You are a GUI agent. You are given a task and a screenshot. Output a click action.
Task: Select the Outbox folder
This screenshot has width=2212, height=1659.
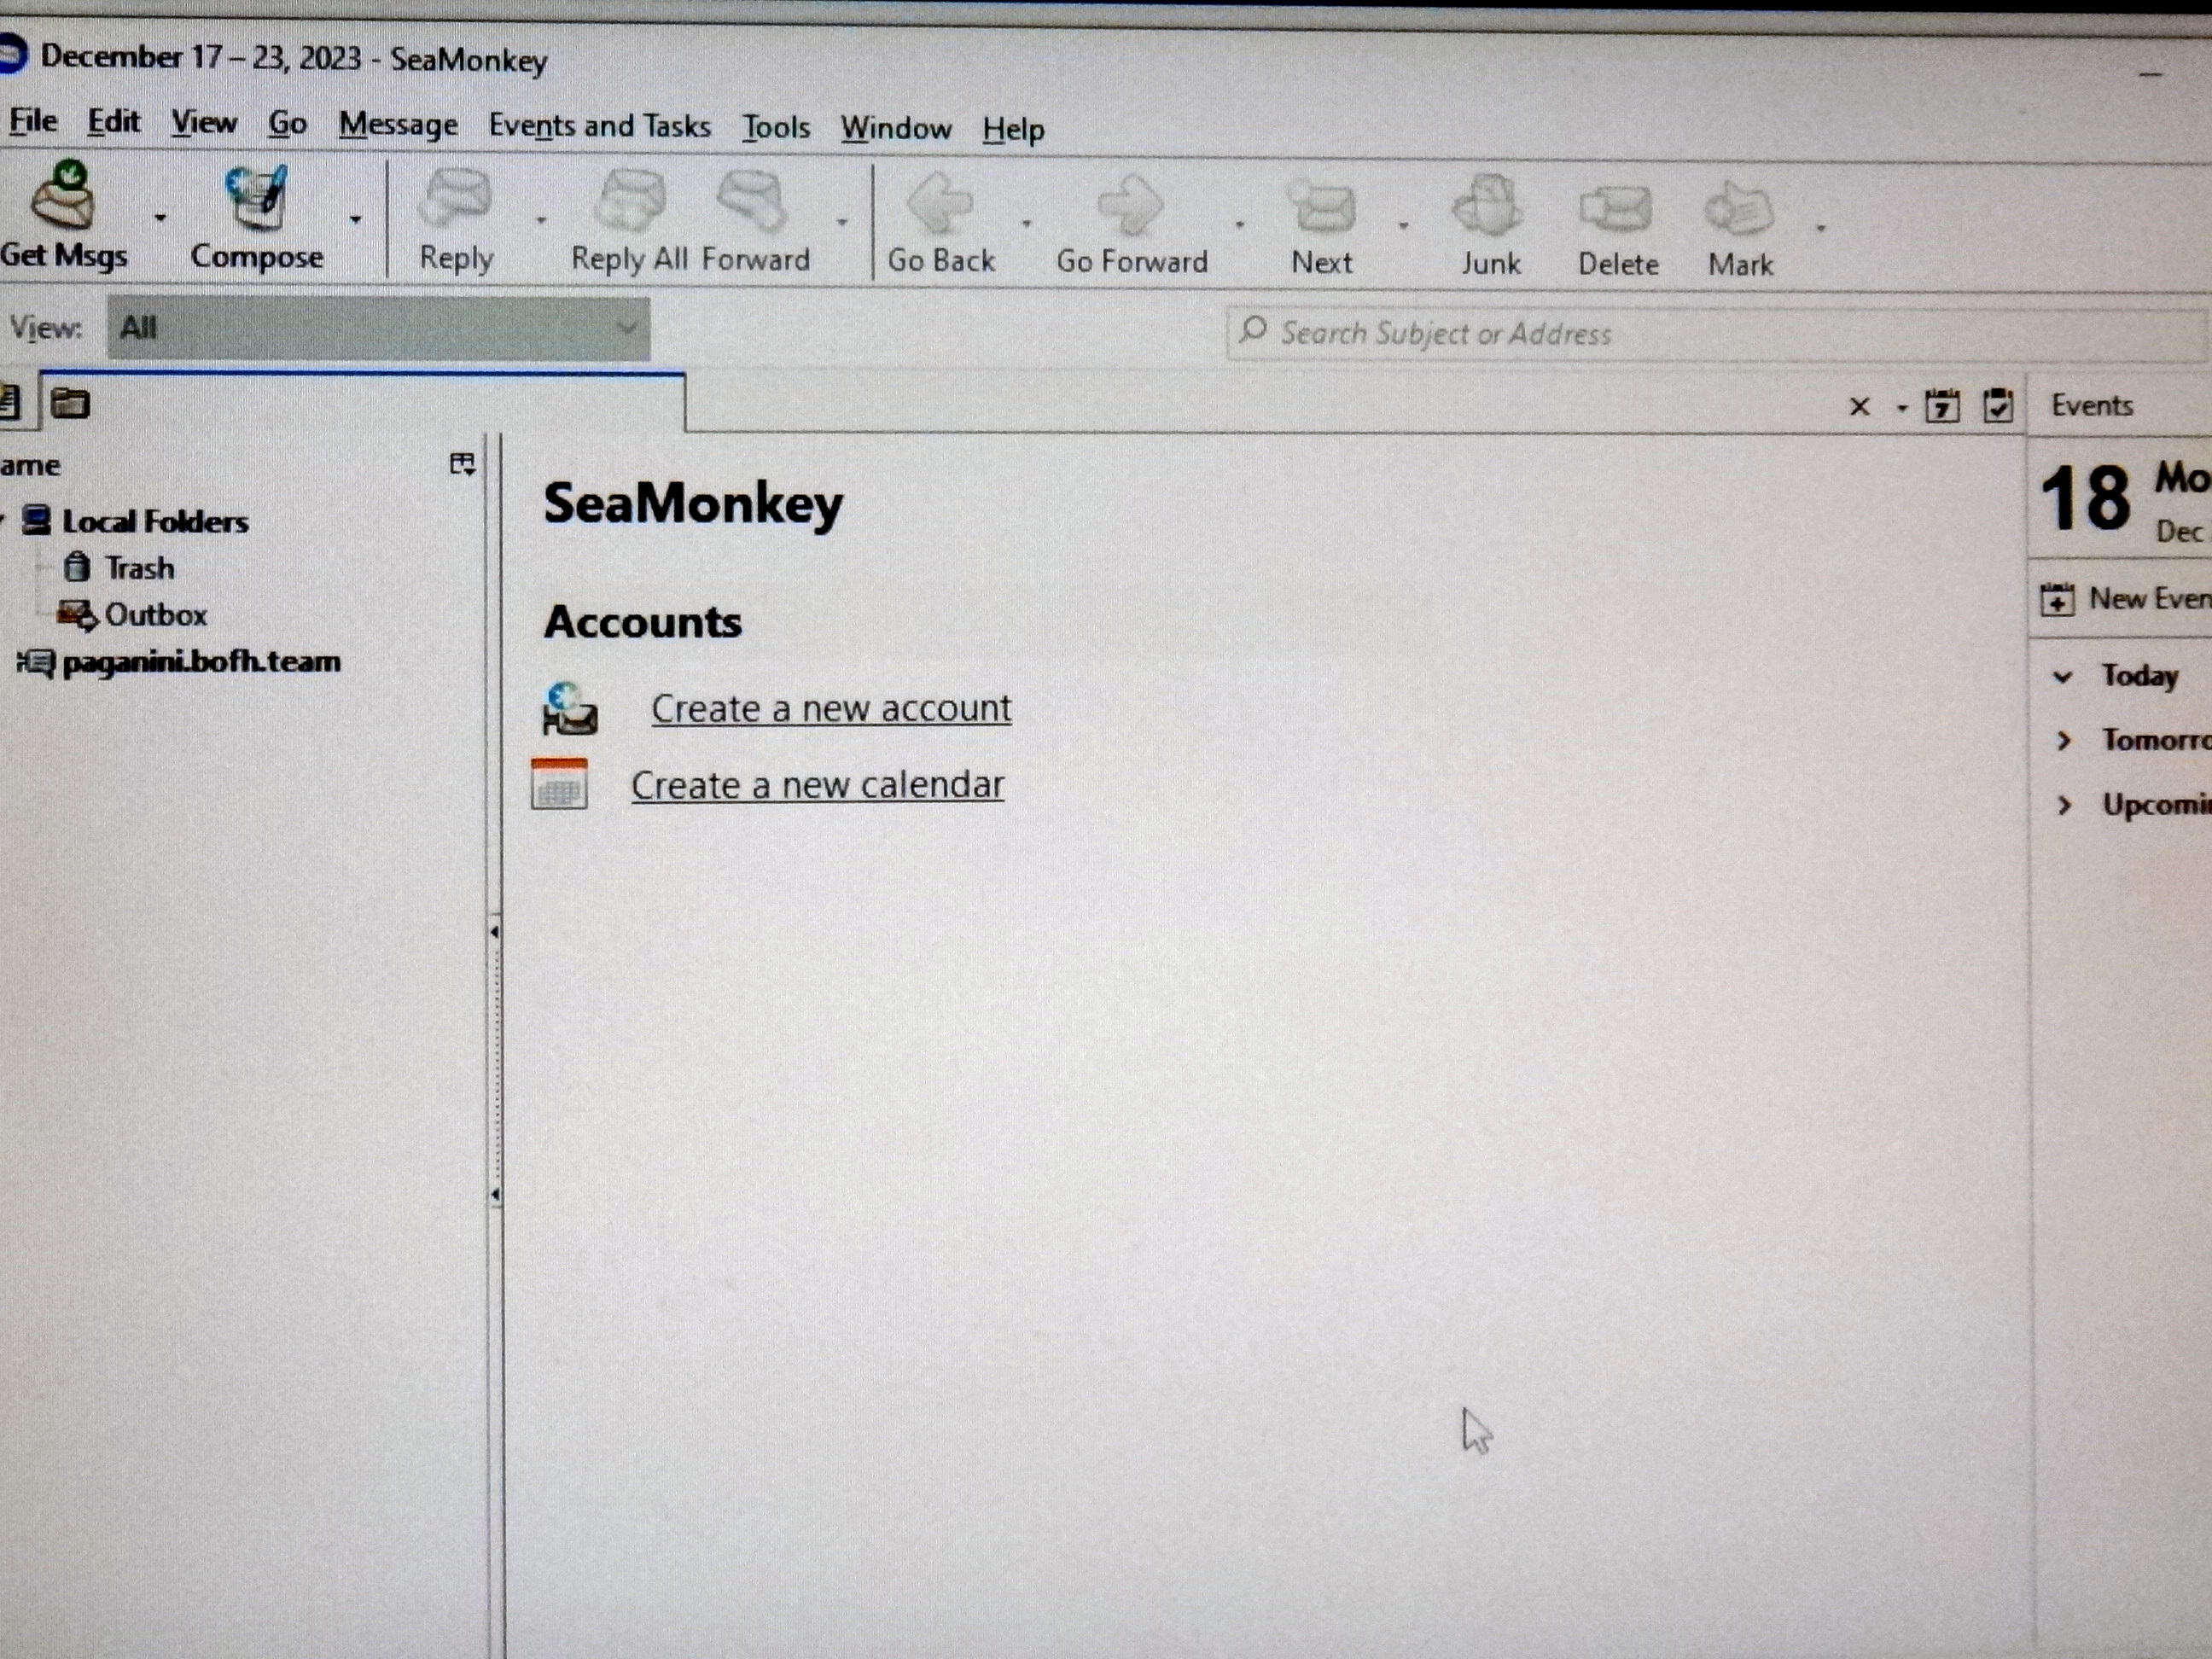click(x=156, y=614)
